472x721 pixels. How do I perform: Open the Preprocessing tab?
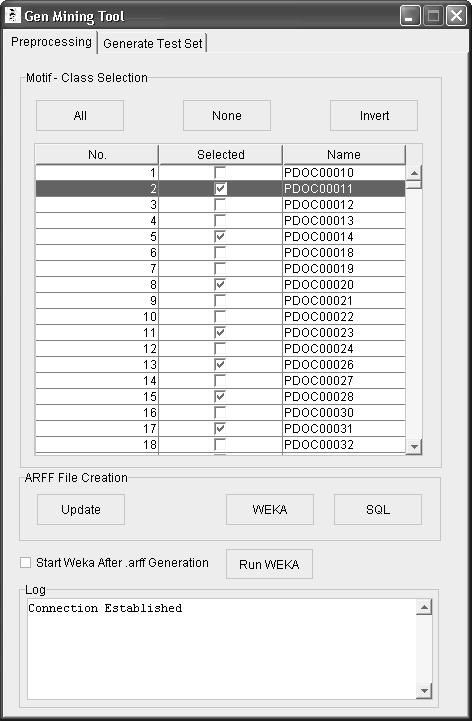click(x=51, y=42)
